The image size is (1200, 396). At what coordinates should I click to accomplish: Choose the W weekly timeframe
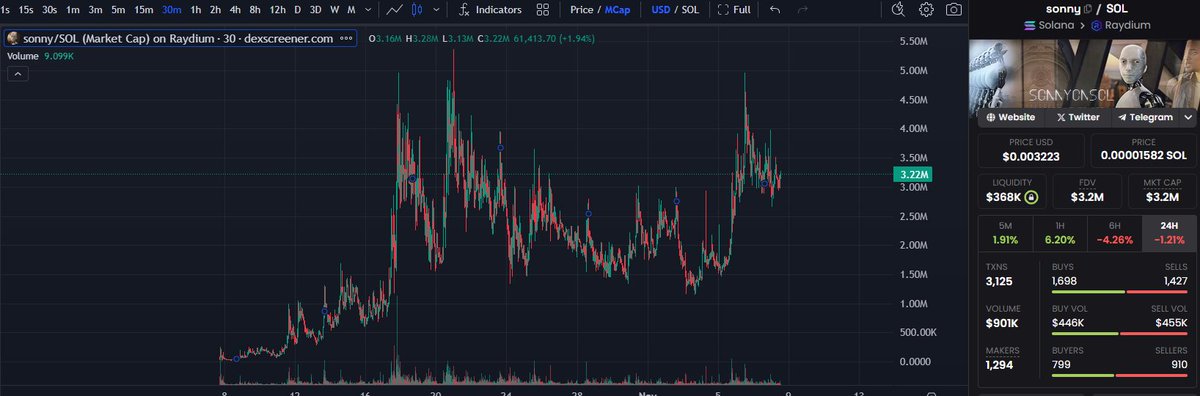(x=334, y=9)
